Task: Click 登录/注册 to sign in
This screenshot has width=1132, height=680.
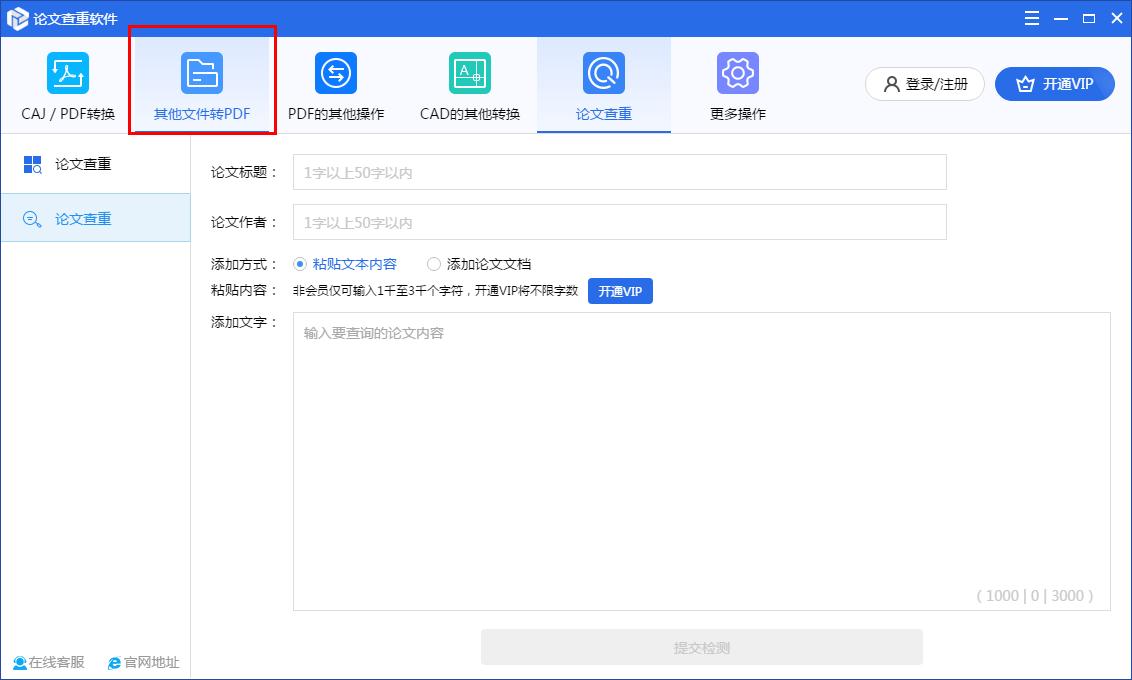Action: pyautogui.click(x=923, y=84)
